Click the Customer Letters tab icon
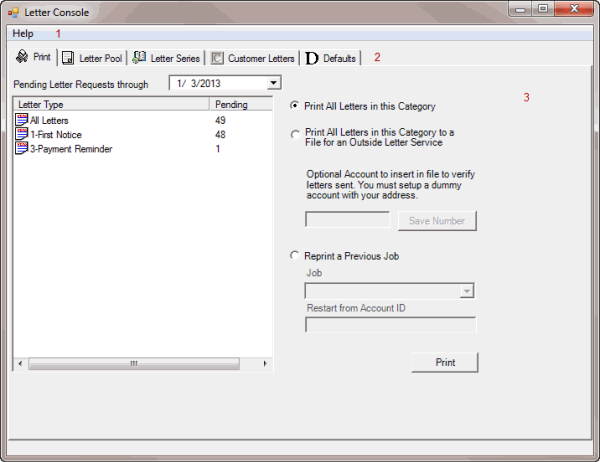Screen dimensions: 600x462 click(x=217, y=59)
